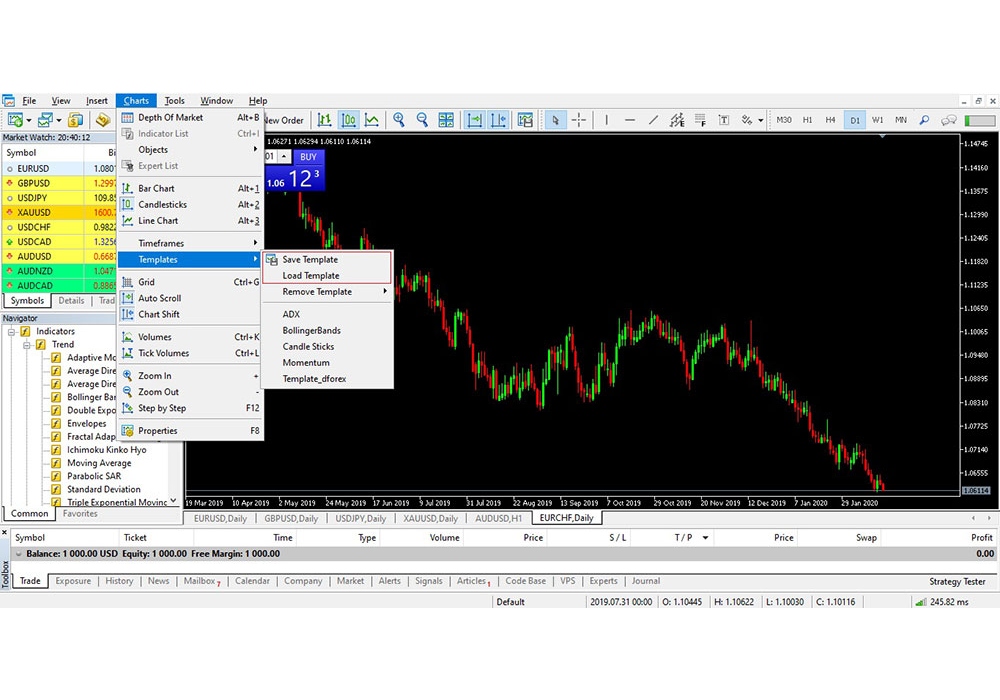The width and height of the screenshot is (1000, 700).
Task: Switch to MN timeframe
Action: click(901, 120)
